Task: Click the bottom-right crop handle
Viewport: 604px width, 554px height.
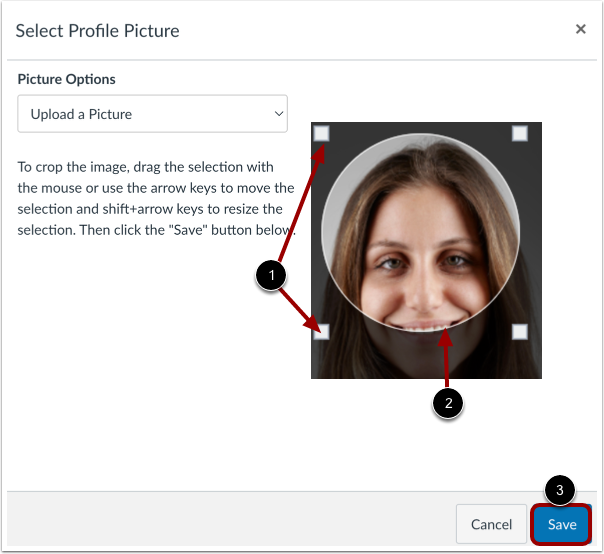Action: coord(520,332)
